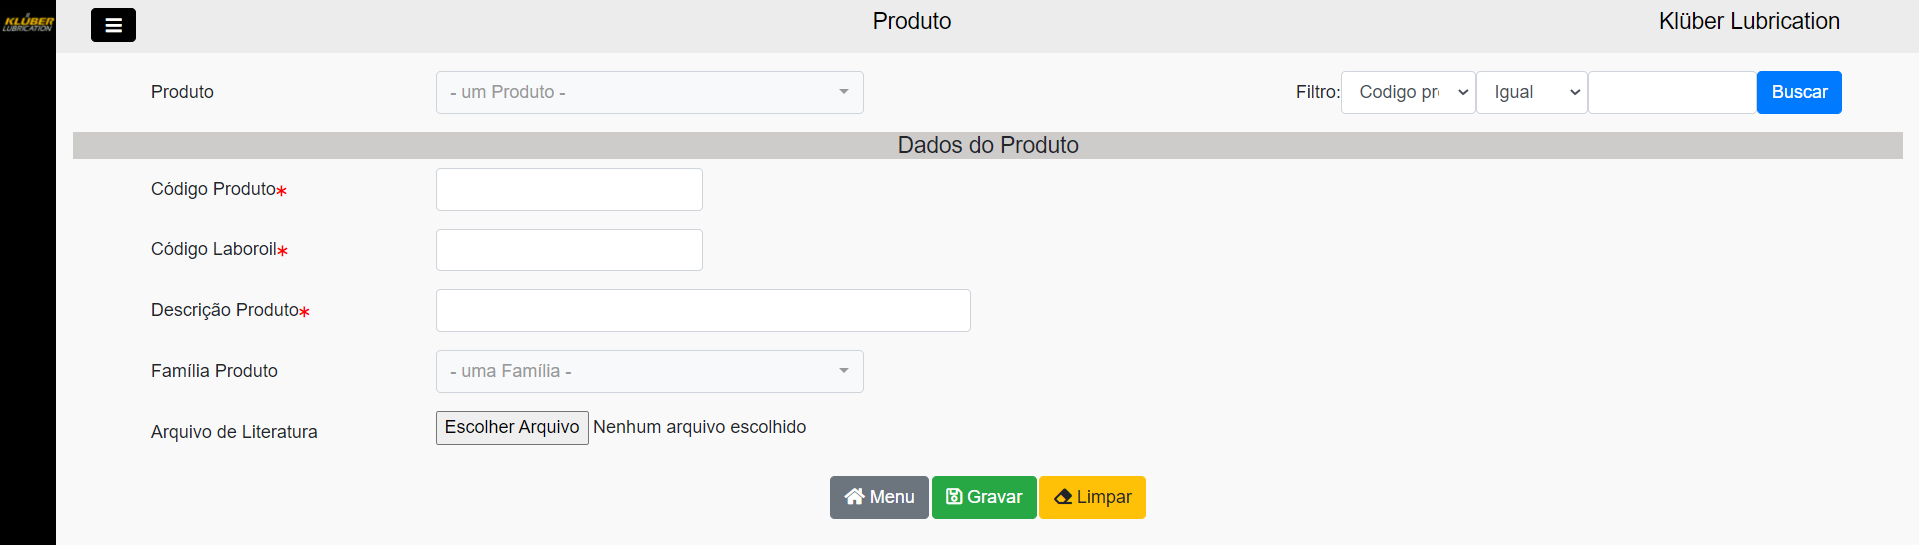Focus the Código Laboroil input field
Screen dimensions: 1919x545
(569, 250)
